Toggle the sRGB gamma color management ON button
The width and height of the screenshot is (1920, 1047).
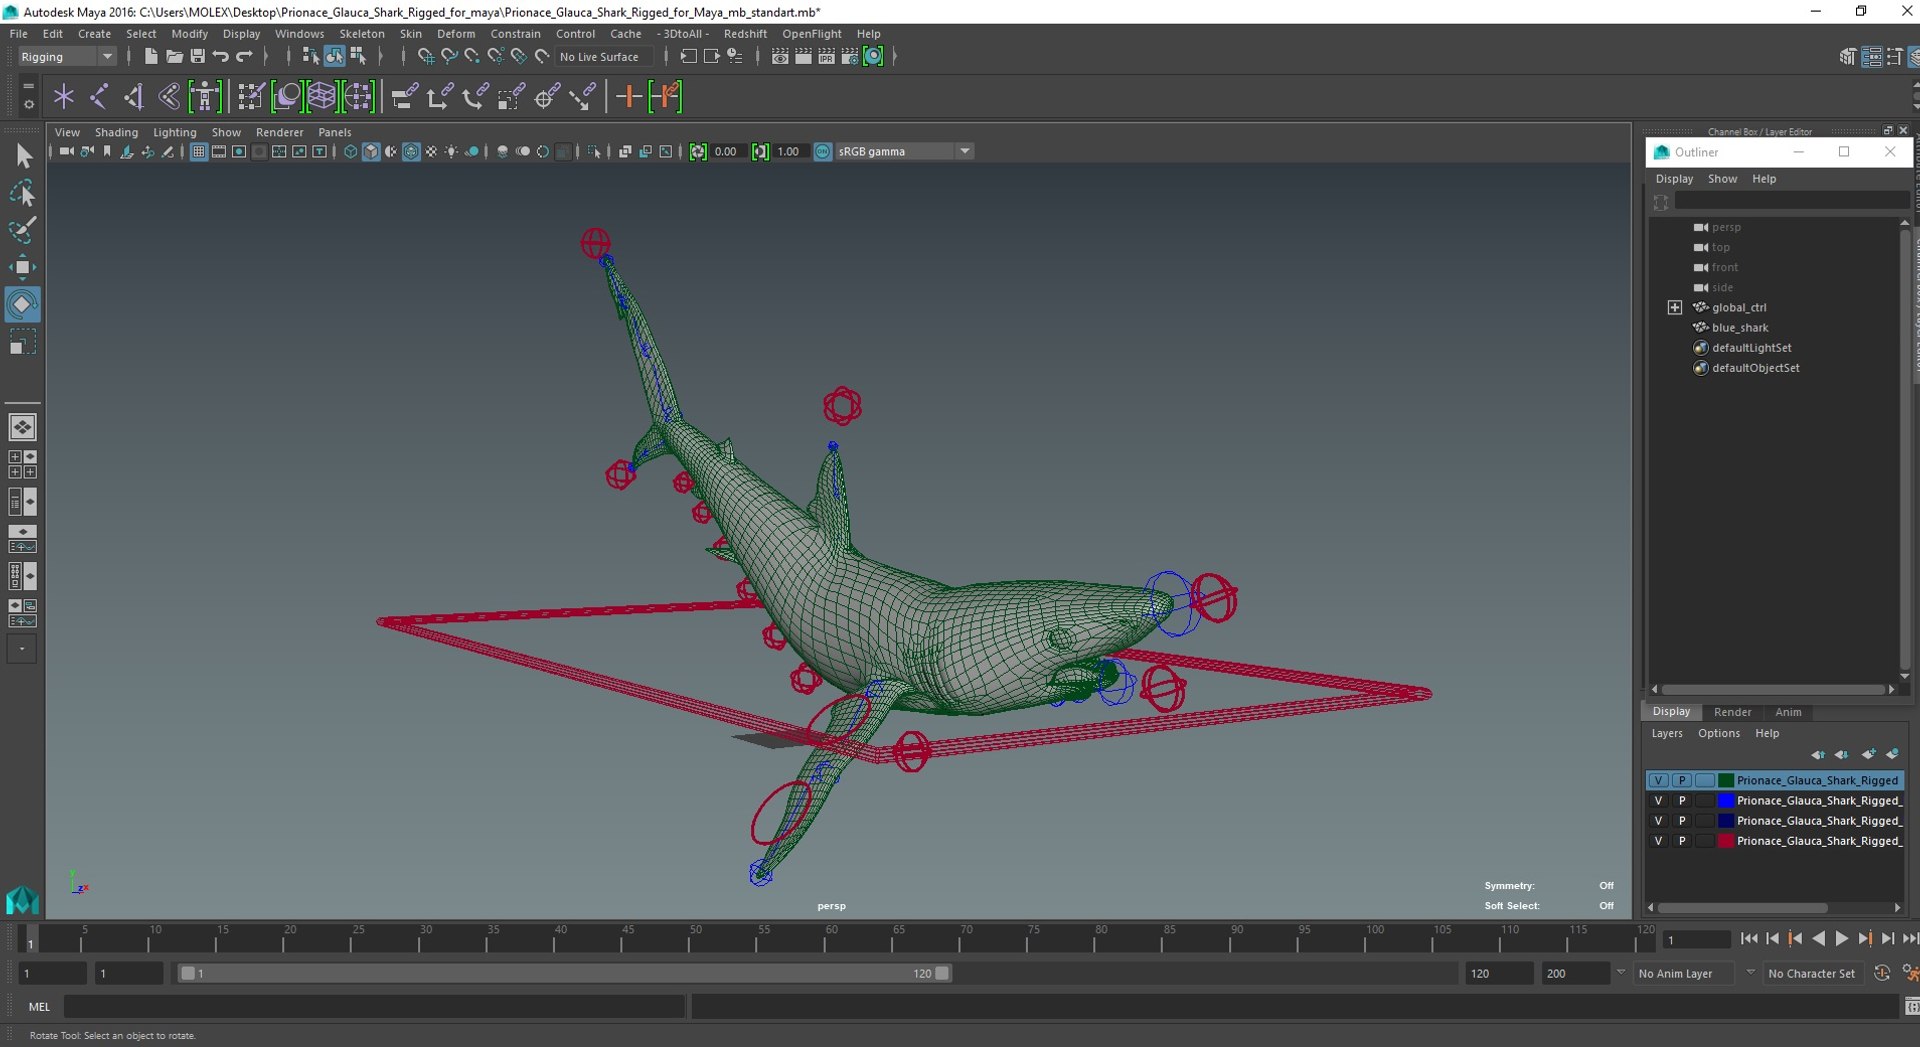823,152
